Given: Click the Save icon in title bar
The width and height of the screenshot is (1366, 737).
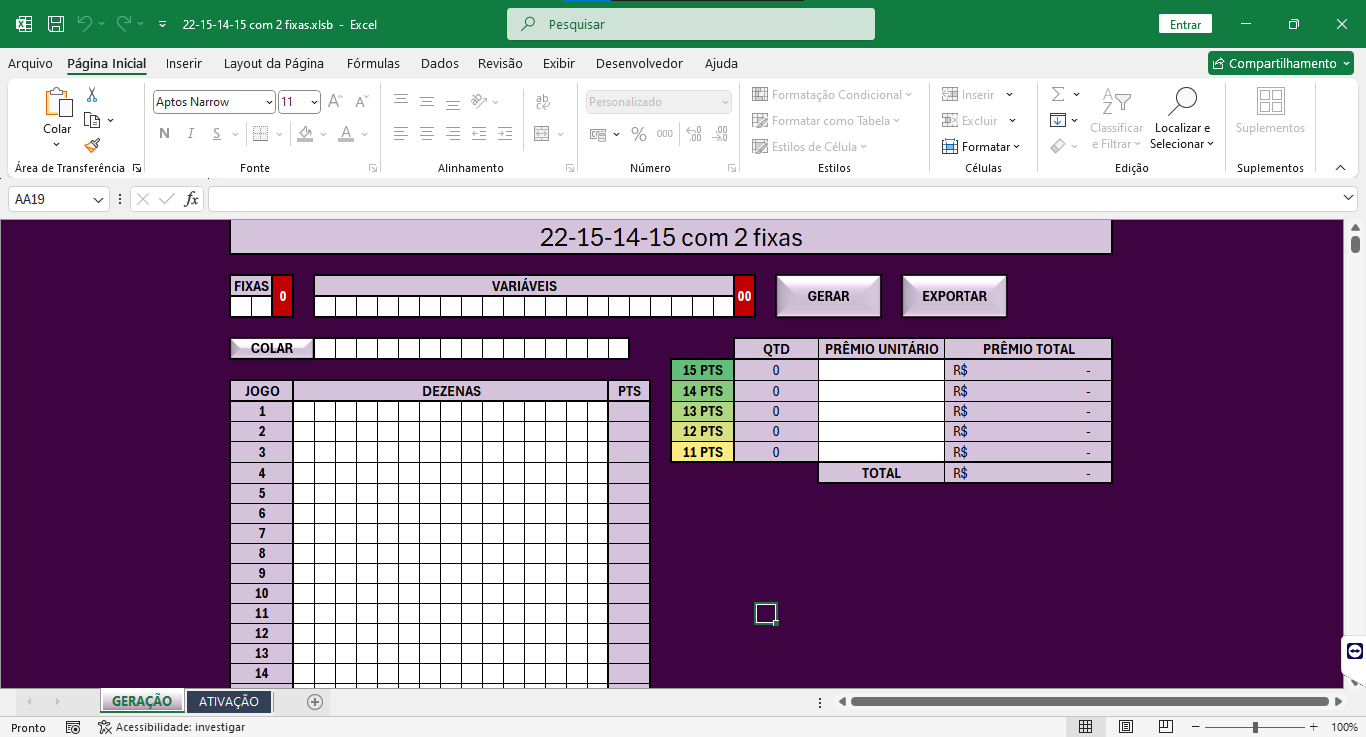Looking at the screenshot, I should (56, 24).
